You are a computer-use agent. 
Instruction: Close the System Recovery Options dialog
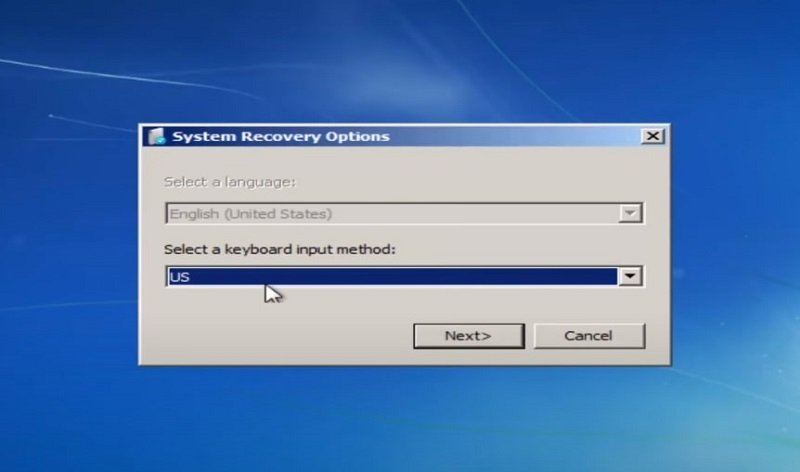click(x=652, y=136)
